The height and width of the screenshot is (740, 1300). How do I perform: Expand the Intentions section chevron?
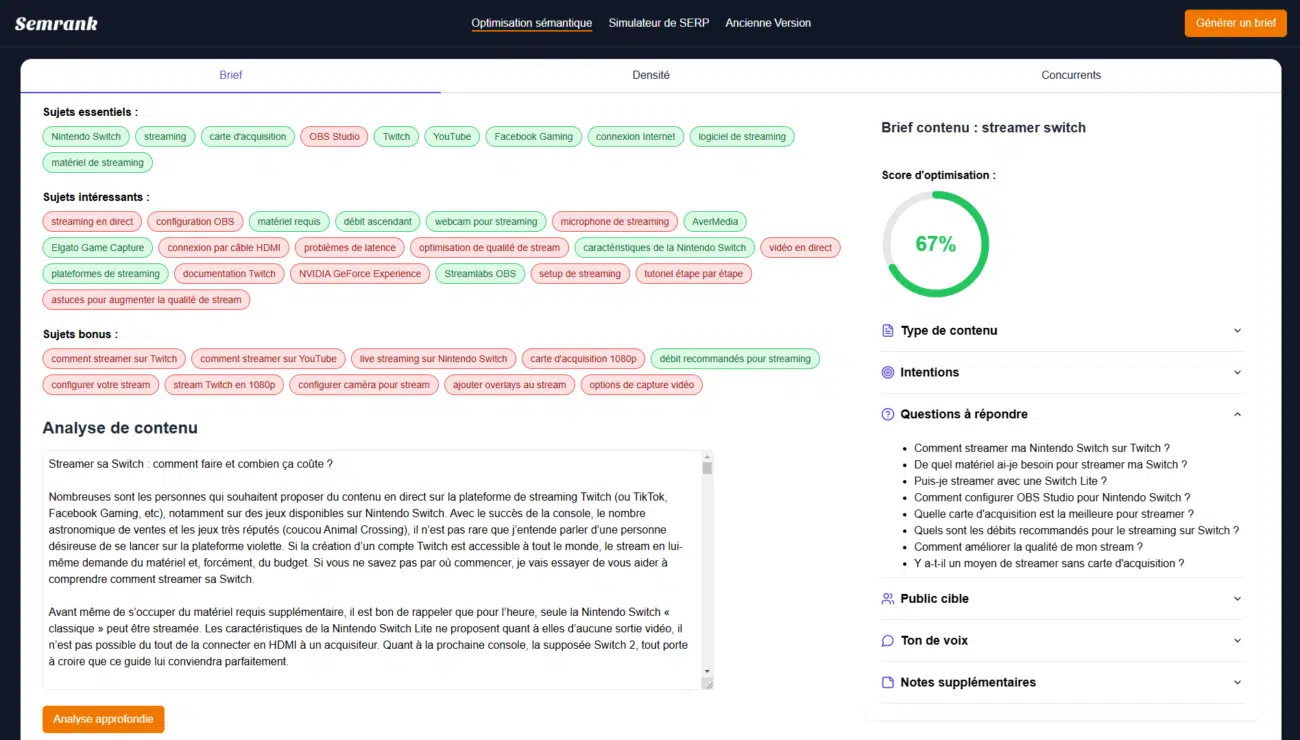(x=1237, y=372)
